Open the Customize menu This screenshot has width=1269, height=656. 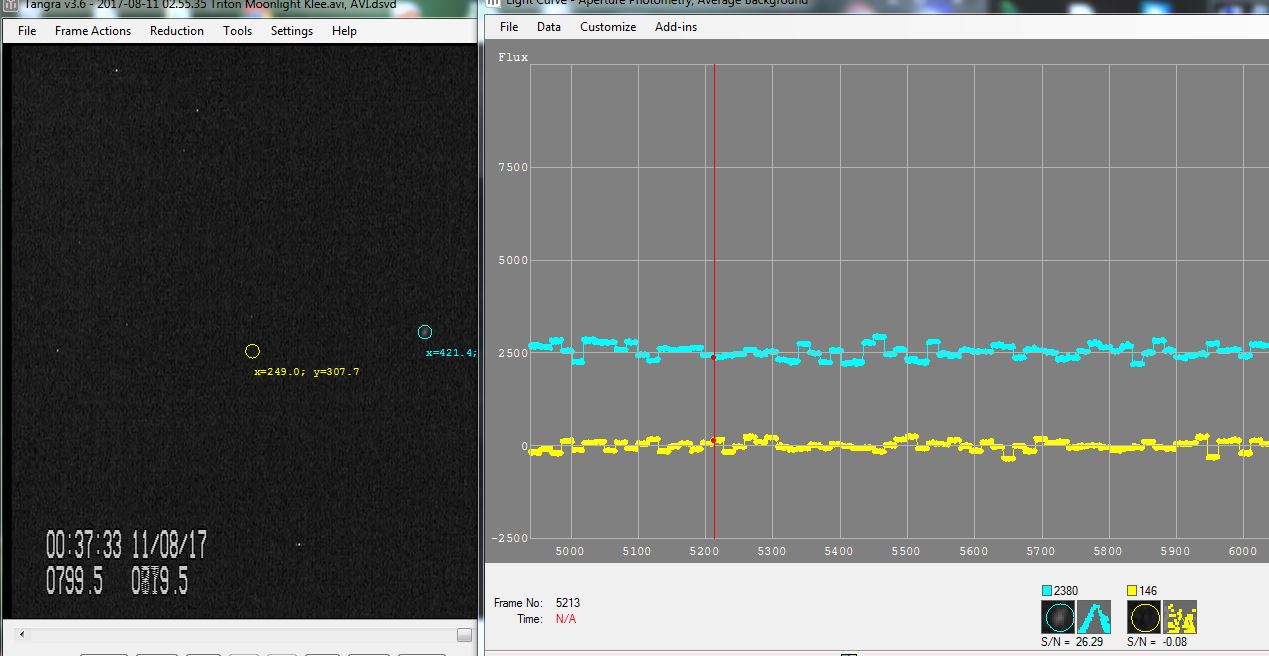(x=608, y=27)
